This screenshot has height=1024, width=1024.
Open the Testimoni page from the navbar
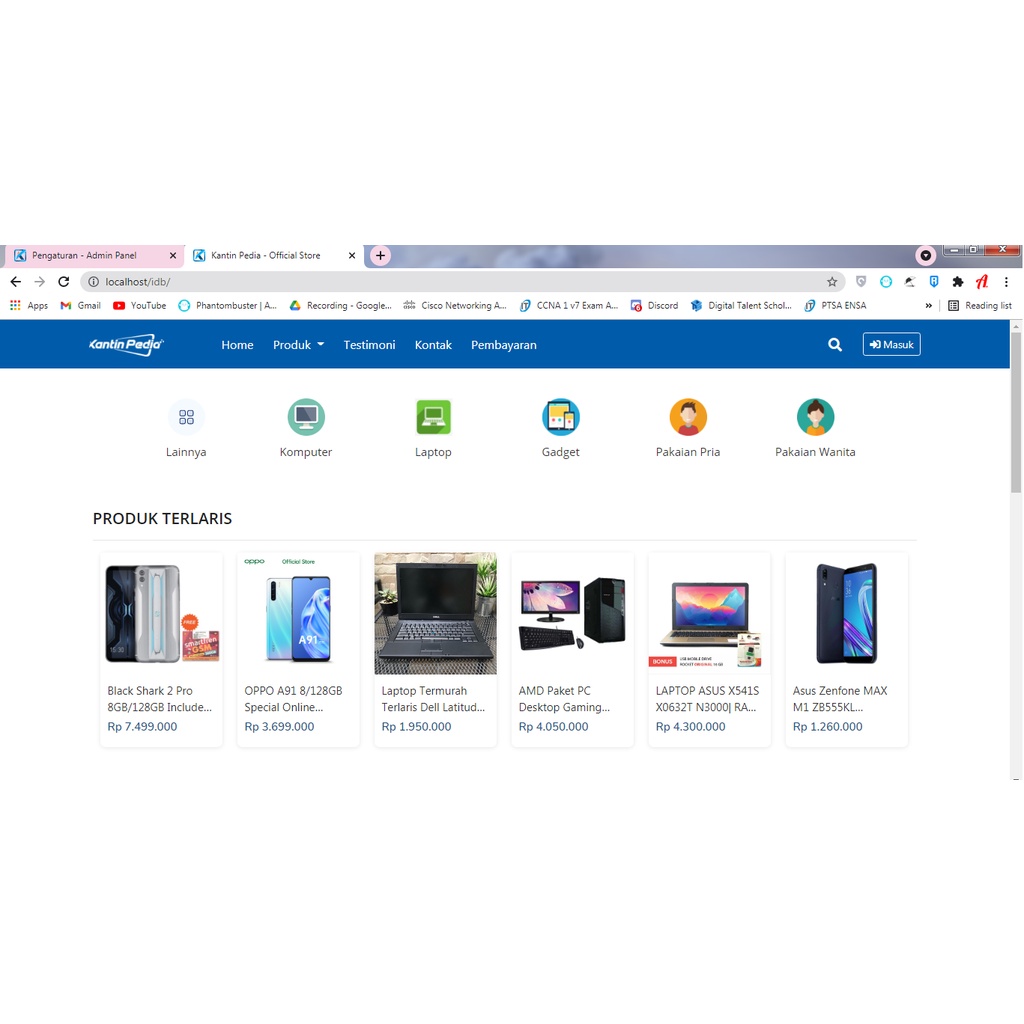pos(369,344)
